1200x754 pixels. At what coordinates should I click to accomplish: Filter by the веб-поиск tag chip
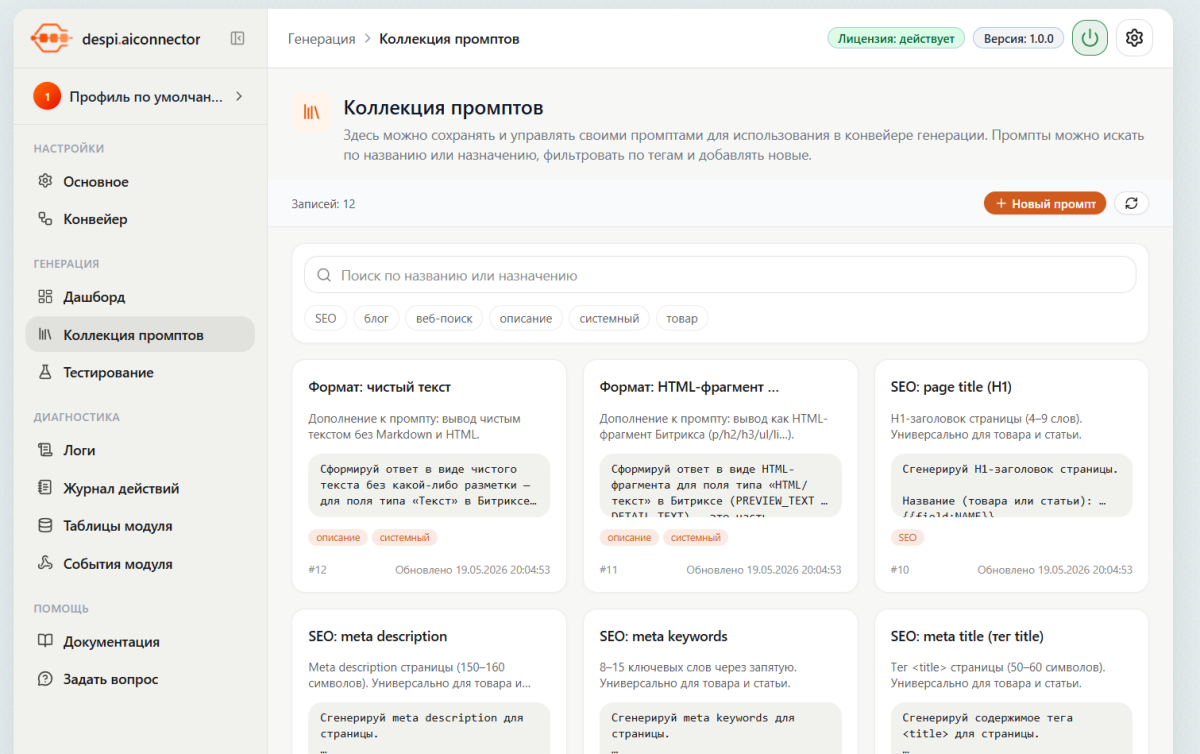(444, 318)
